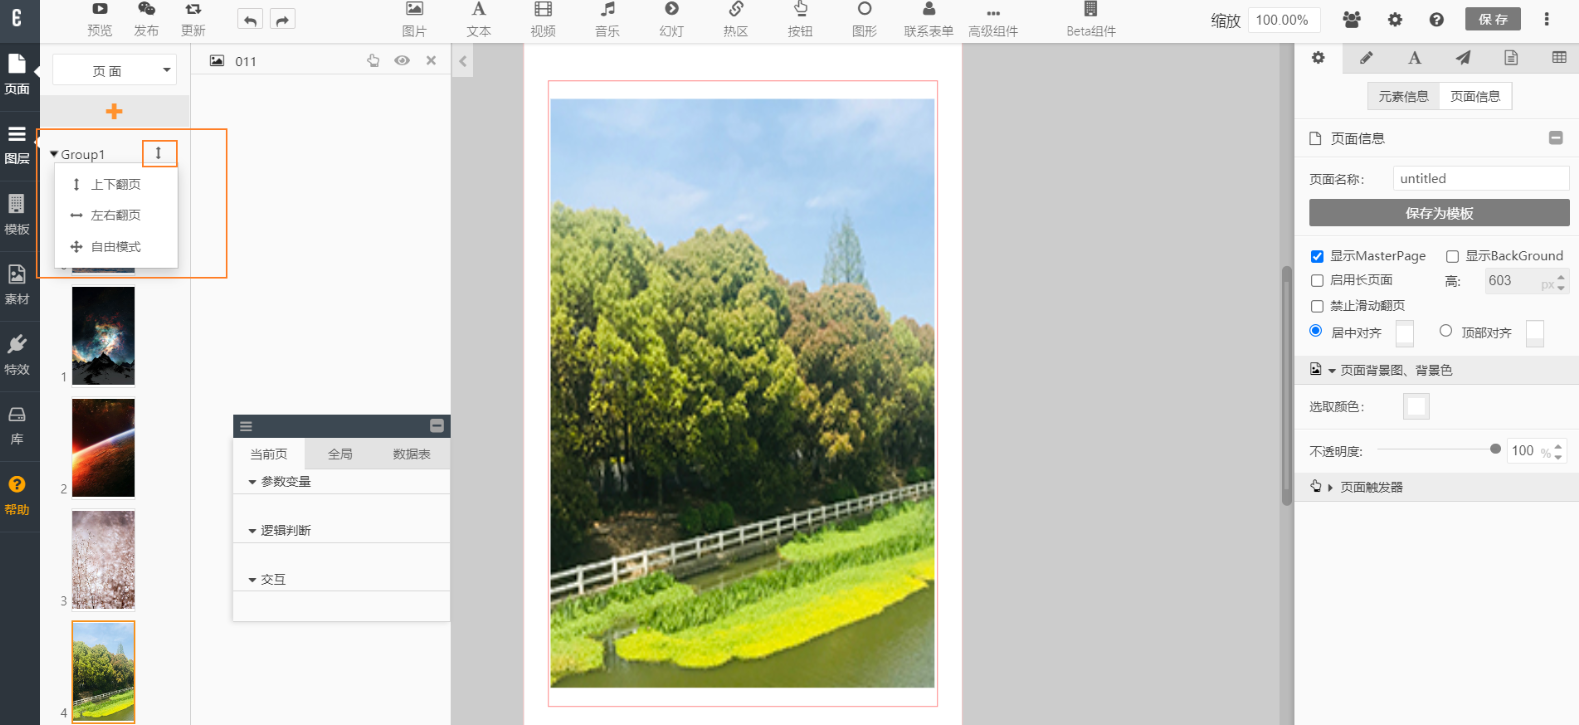Uncheck 显示MasterPage checkbox
Viewport: 1579px width, 725px height.
coord(1317,257)
